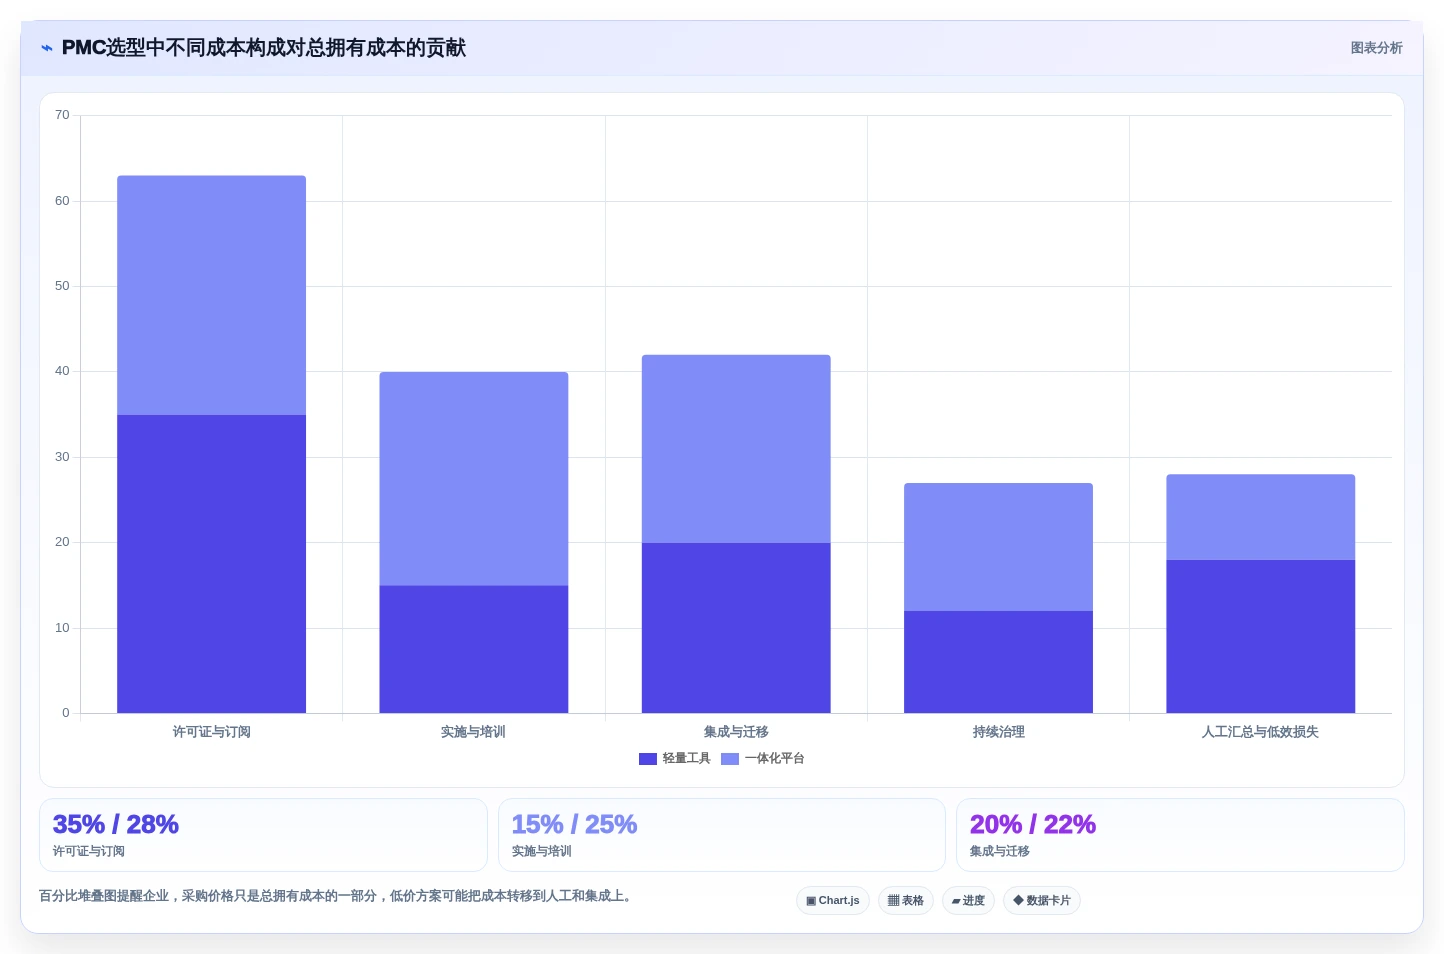The width and height of the screenshot is (1444, 954).
Task: Click the blue lightning icon beside the title
Action: [x=47, y=48]
